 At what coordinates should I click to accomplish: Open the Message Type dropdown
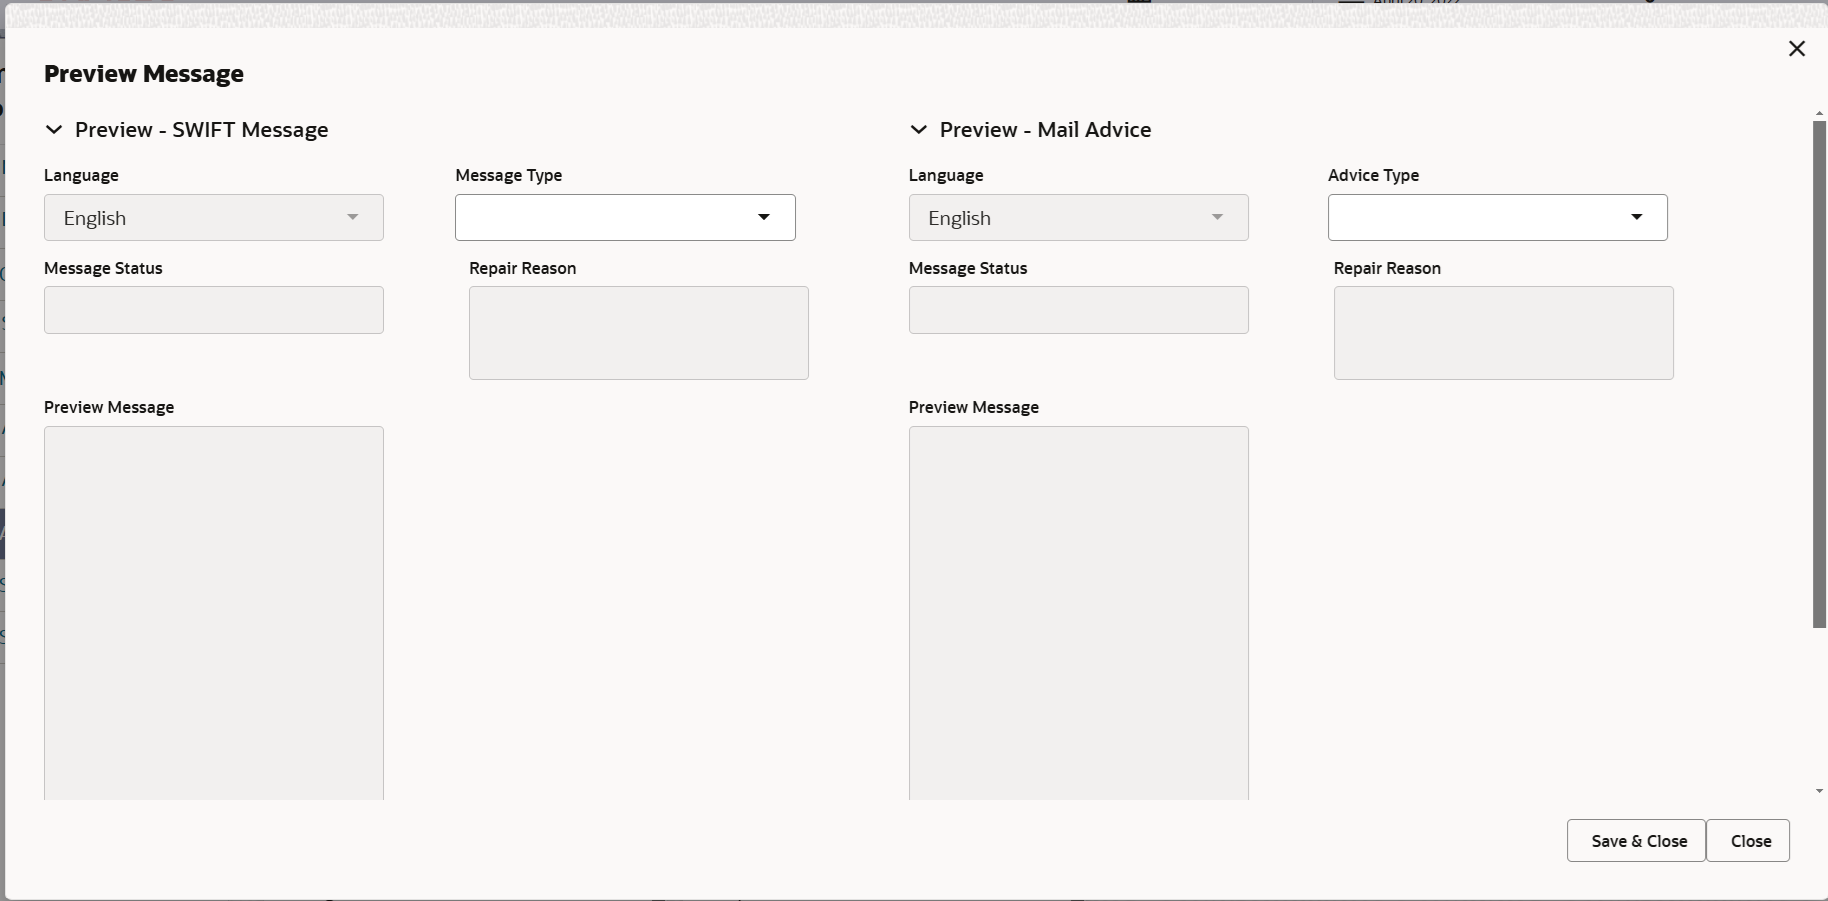(625, 218)
